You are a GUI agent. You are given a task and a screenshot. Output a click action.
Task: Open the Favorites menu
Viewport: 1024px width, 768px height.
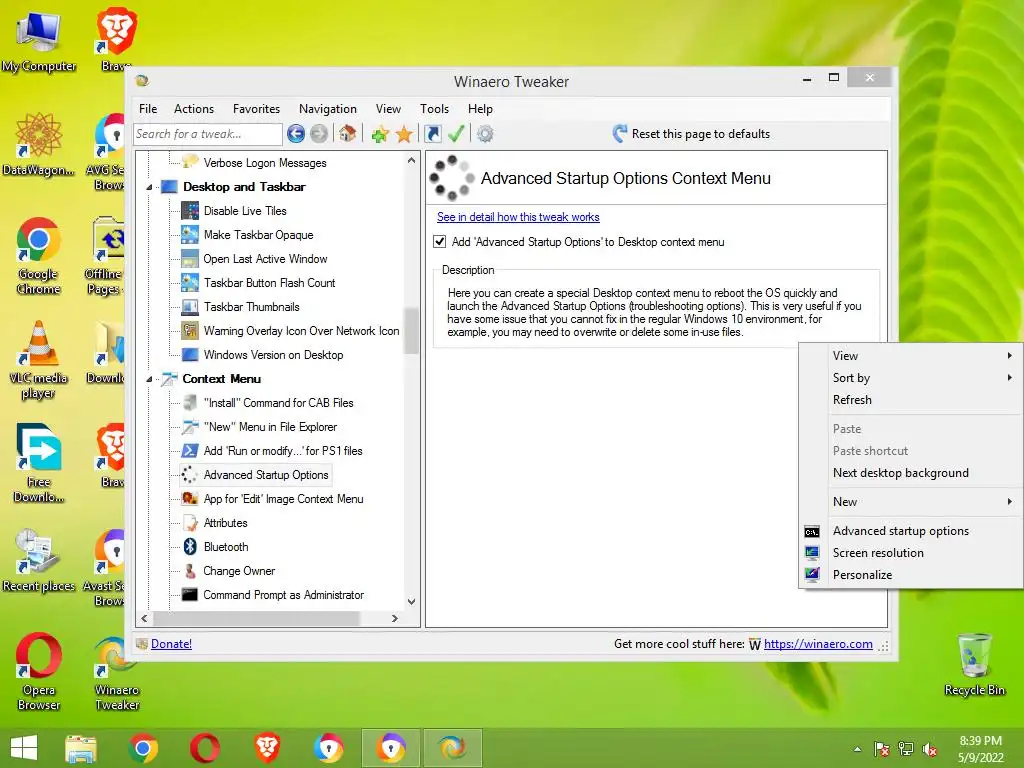(256, 109)
